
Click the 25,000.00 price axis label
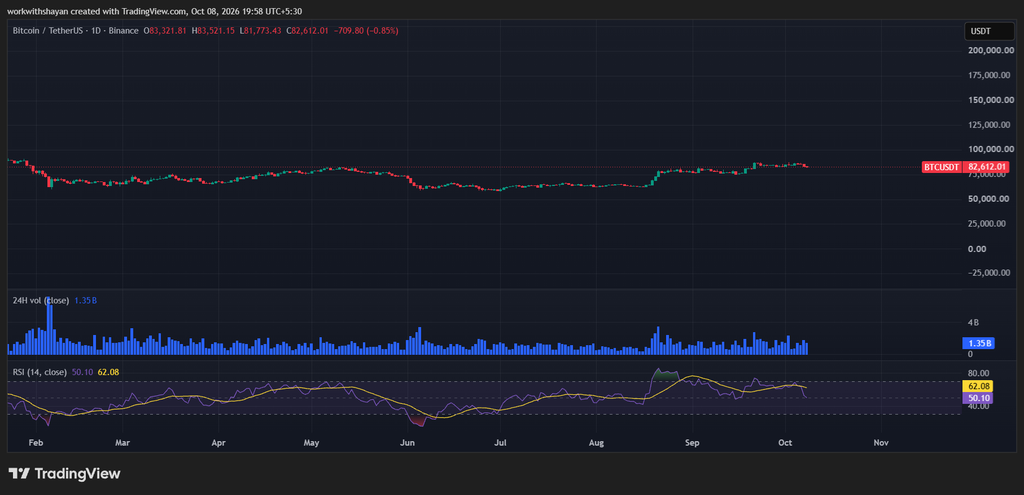point(987,224)
